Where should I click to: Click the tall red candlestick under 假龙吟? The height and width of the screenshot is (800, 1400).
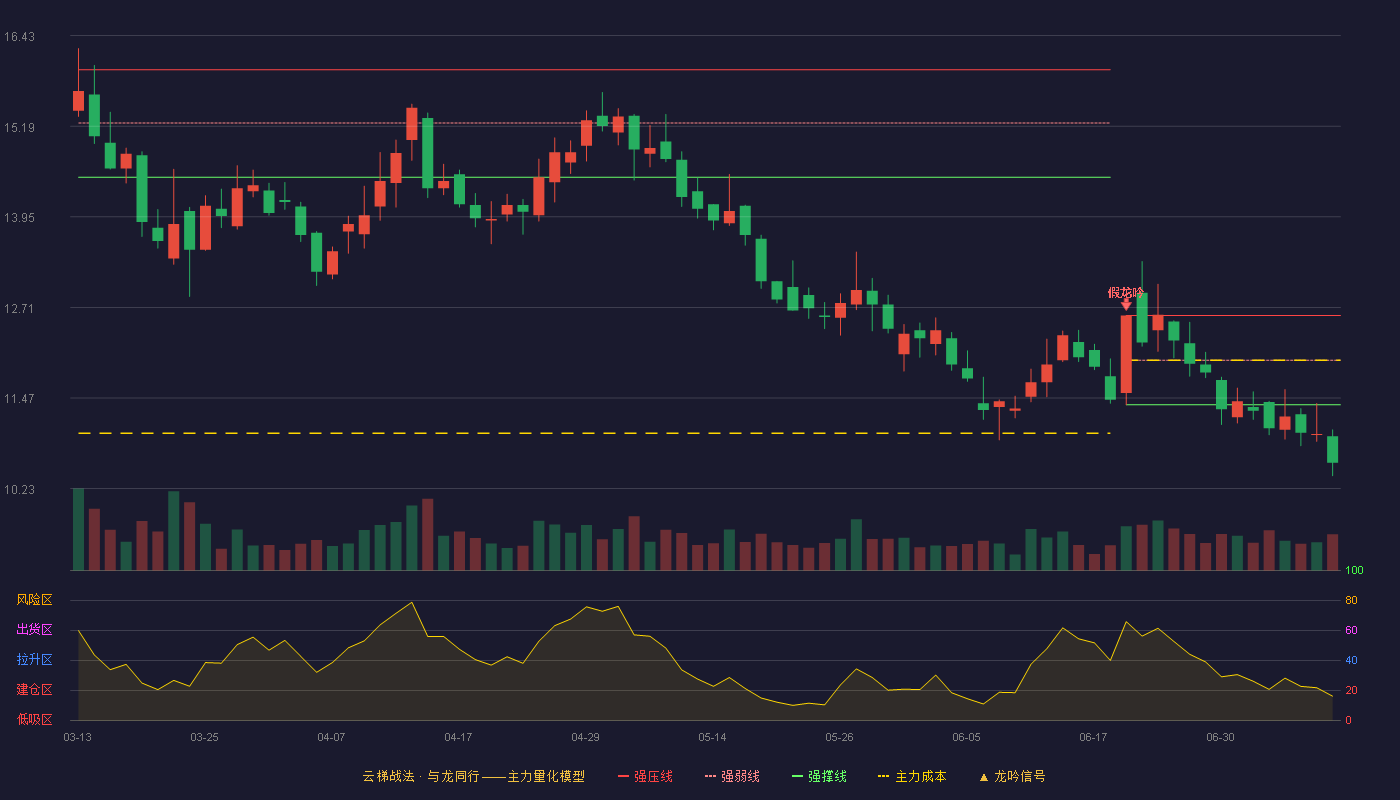pos(1126,354)
